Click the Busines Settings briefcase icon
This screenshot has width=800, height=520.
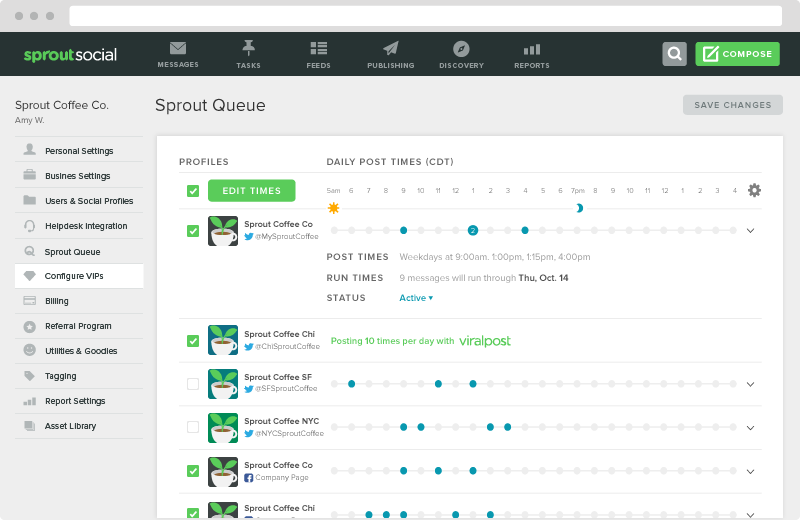click(x=30, y=175)
